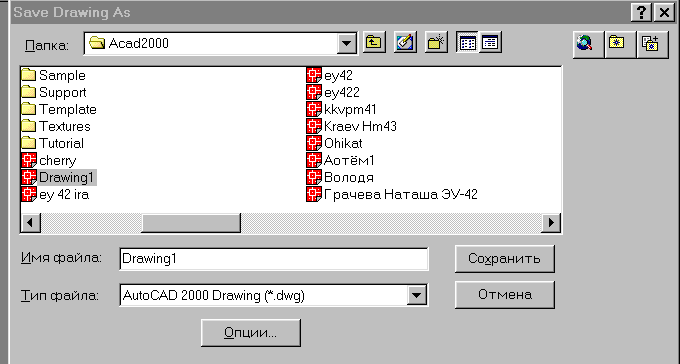Click the scrollbar right arrow
This screenshot has height=364, width=680.
click(x=551, y=223)
